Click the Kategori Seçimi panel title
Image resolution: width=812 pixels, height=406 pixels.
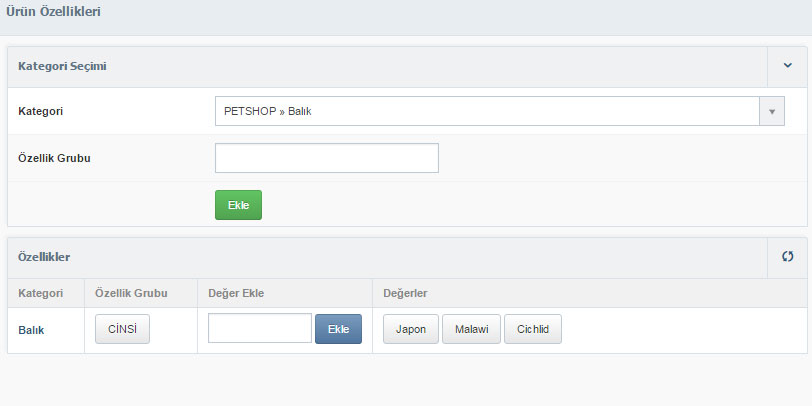pyautogui.click(x=62, y=66)
